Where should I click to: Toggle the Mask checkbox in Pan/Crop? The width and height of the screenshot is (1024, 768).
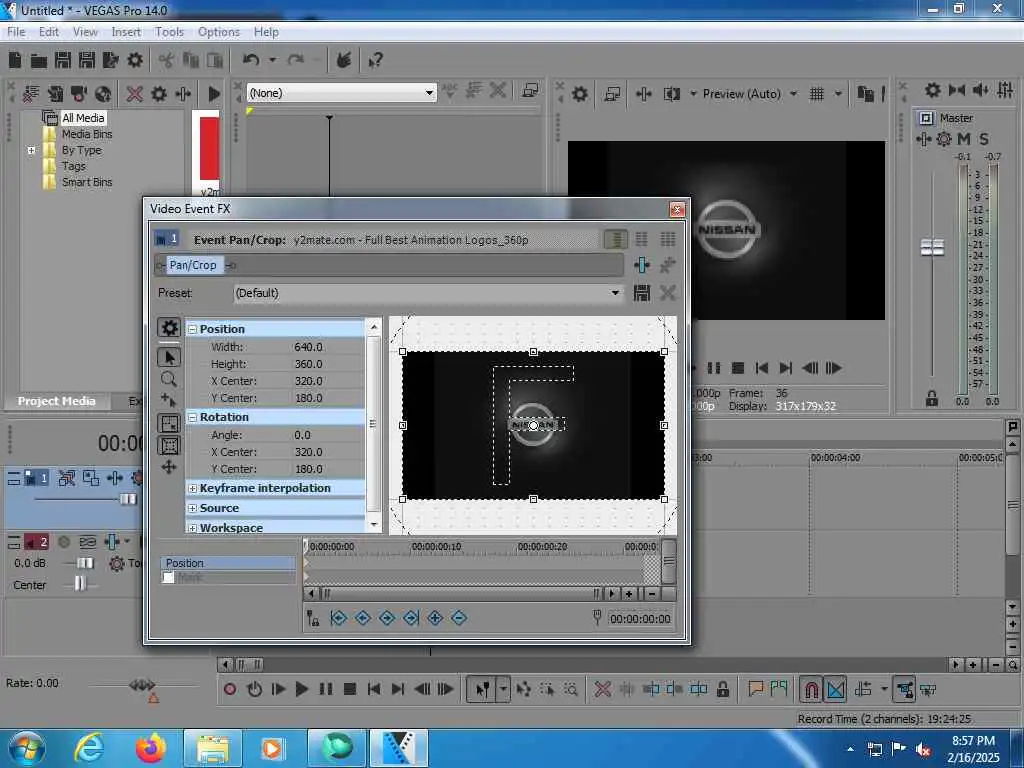168,578
